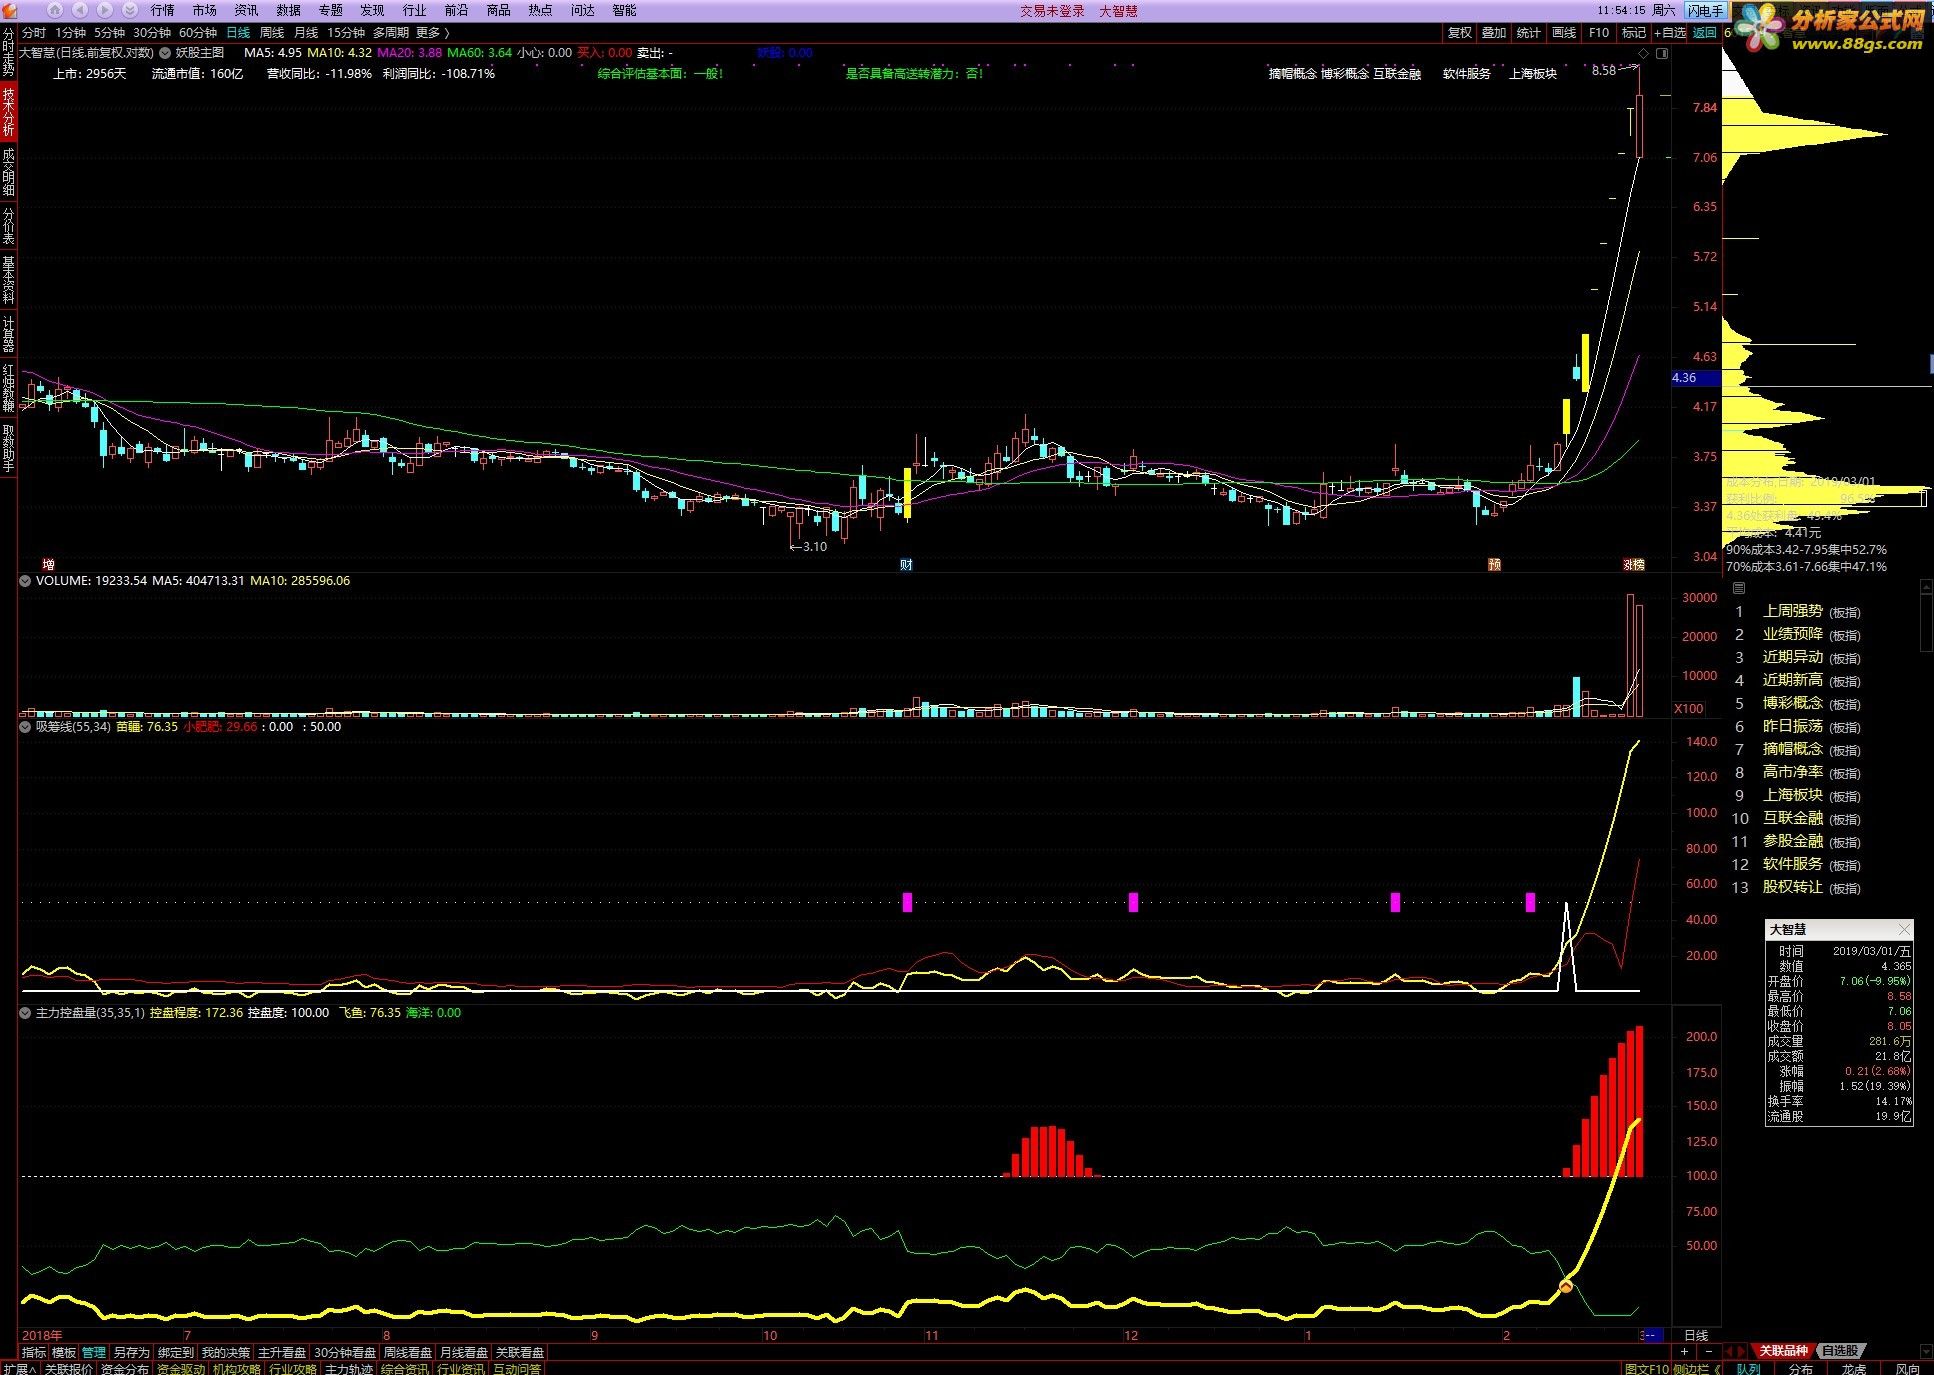Click the 增 event marker on chart
The image size is (1934, 1375).
click(48, 565)
